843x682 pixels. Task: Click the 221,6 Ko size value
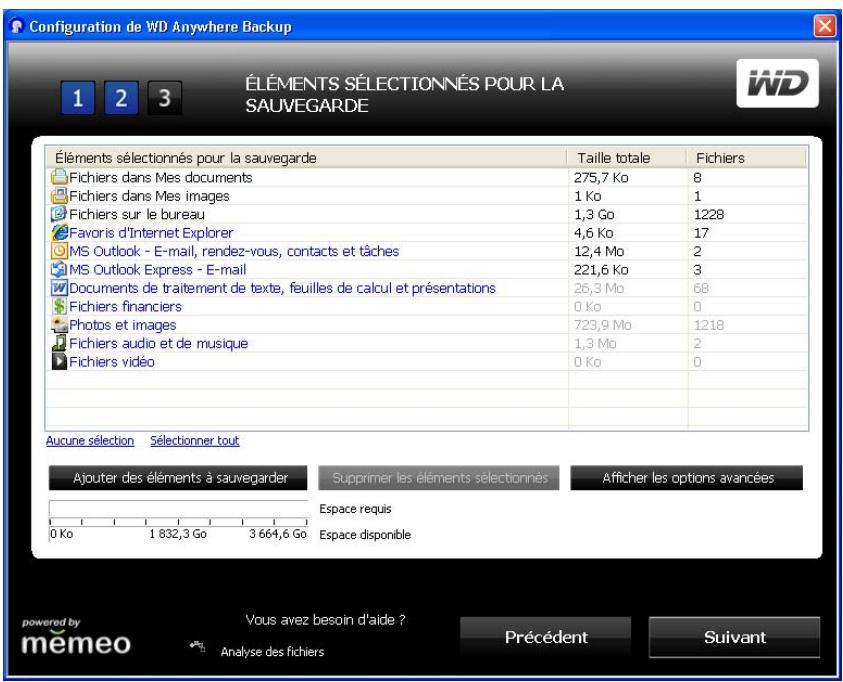601,269
